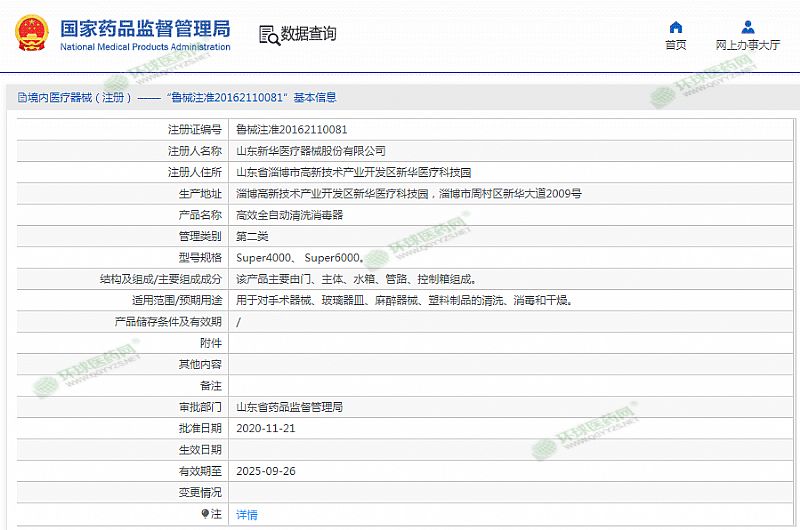Click approval department 山东省药品监督管理局

(x=289, y=407)
